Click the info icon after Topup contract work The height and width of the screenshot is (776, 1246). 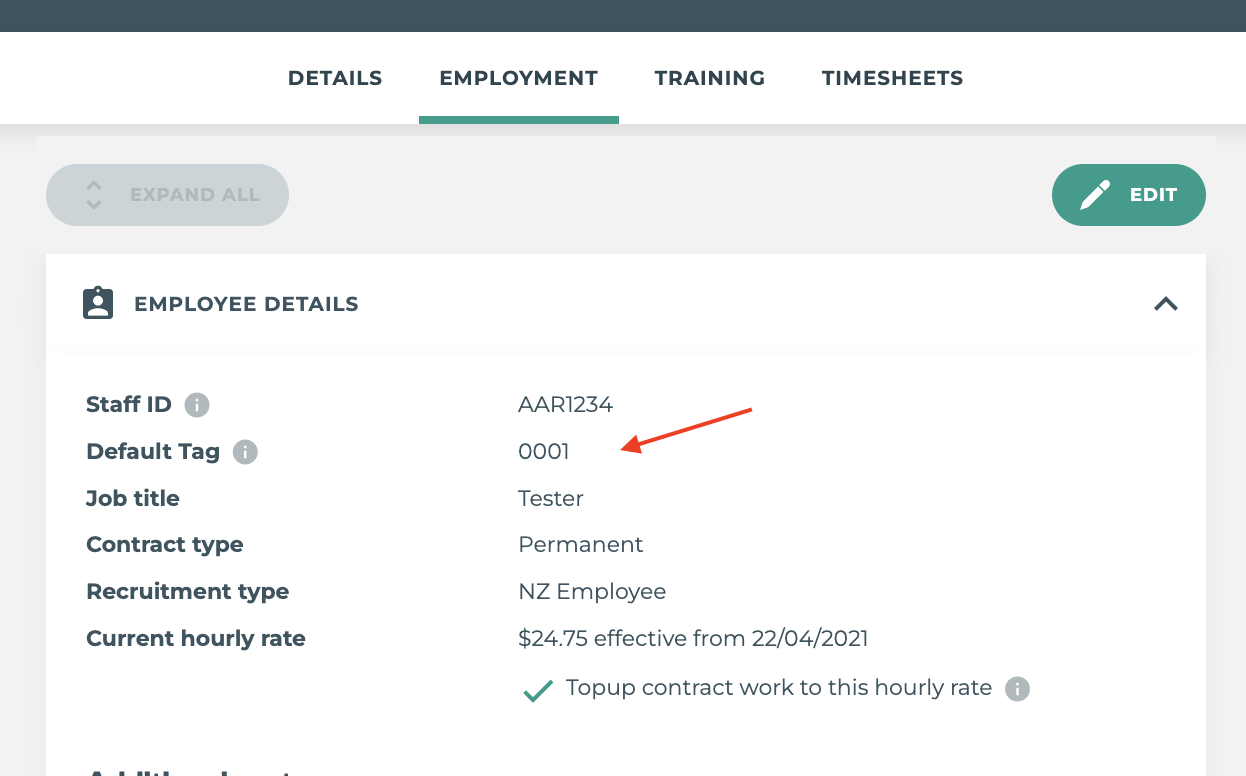(x=1017, y=689)
